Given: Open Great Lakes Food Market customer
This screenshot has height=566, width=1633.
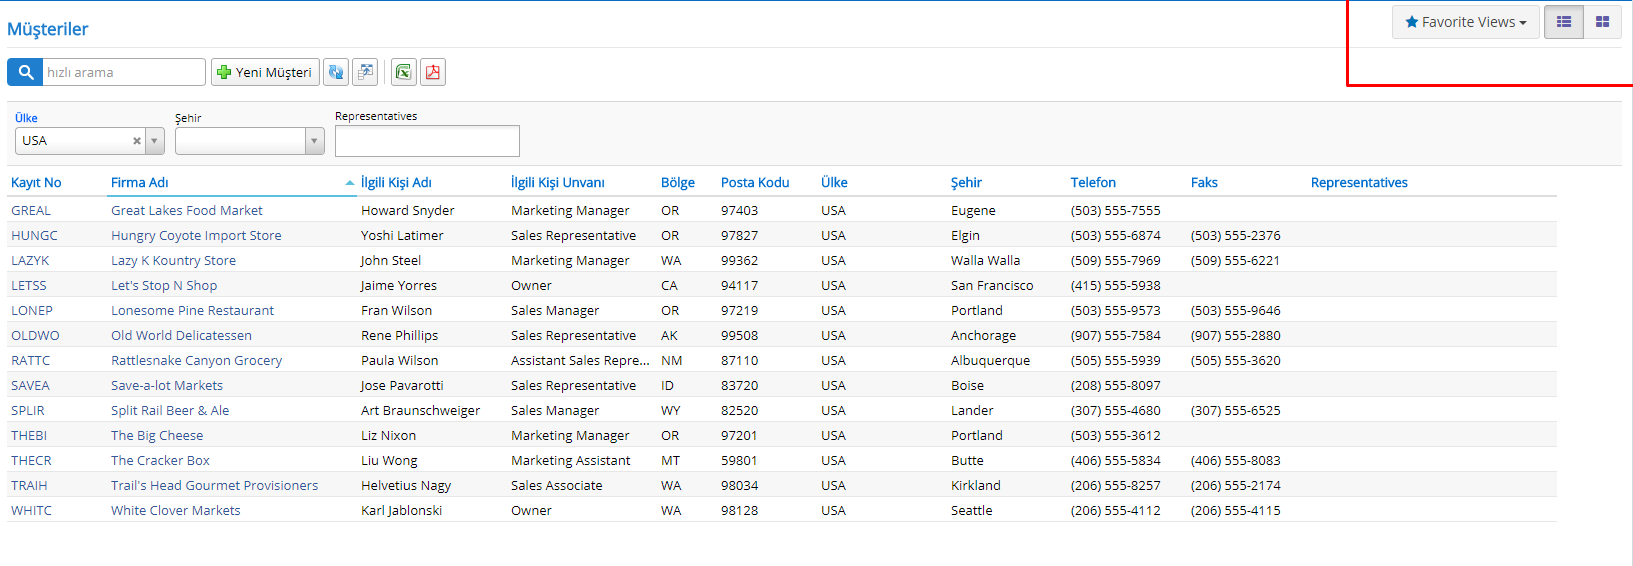Looking at the screenshot, I should [187, 210].
